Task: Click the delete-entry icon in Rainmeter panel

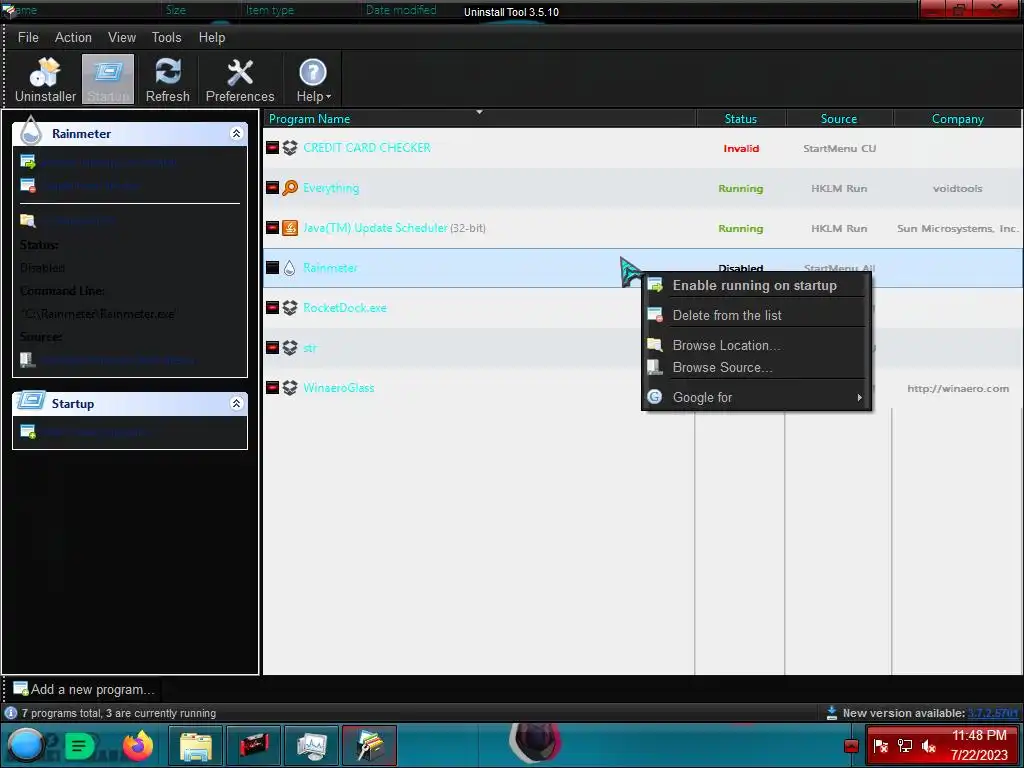Action: click(x=27, y=185)
